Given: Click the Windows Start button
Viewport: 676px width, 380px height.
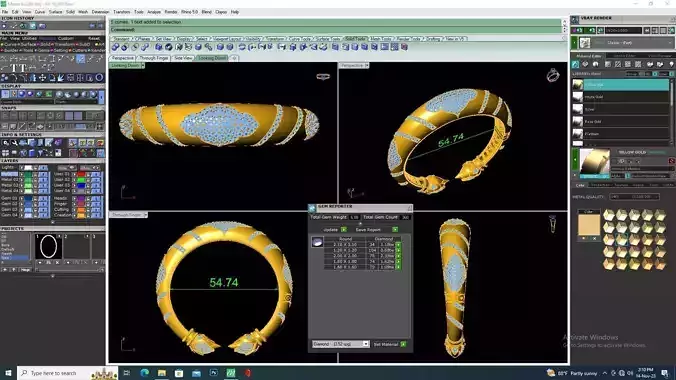Looking at the screenshot, I should pyautogui.click(x=8, y=373).
